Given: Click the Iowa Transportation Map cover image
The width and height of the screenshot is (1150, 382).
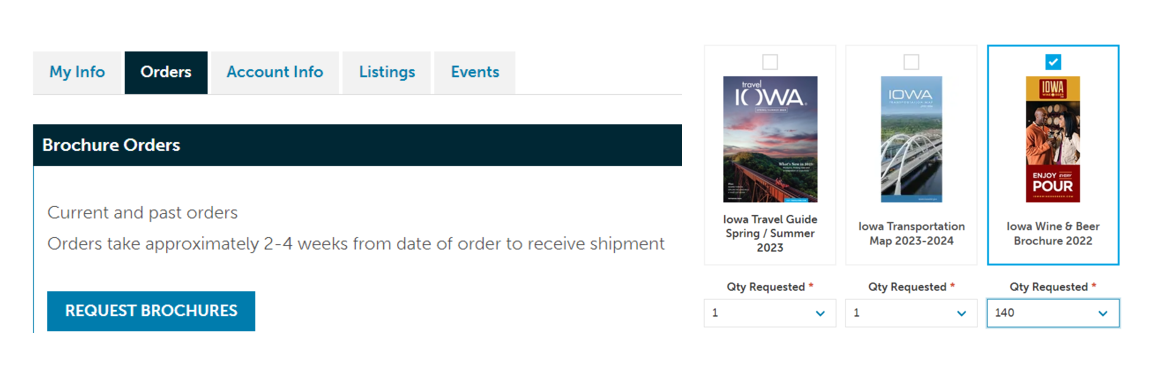Looking at the screenshot, I should point(911,139).
